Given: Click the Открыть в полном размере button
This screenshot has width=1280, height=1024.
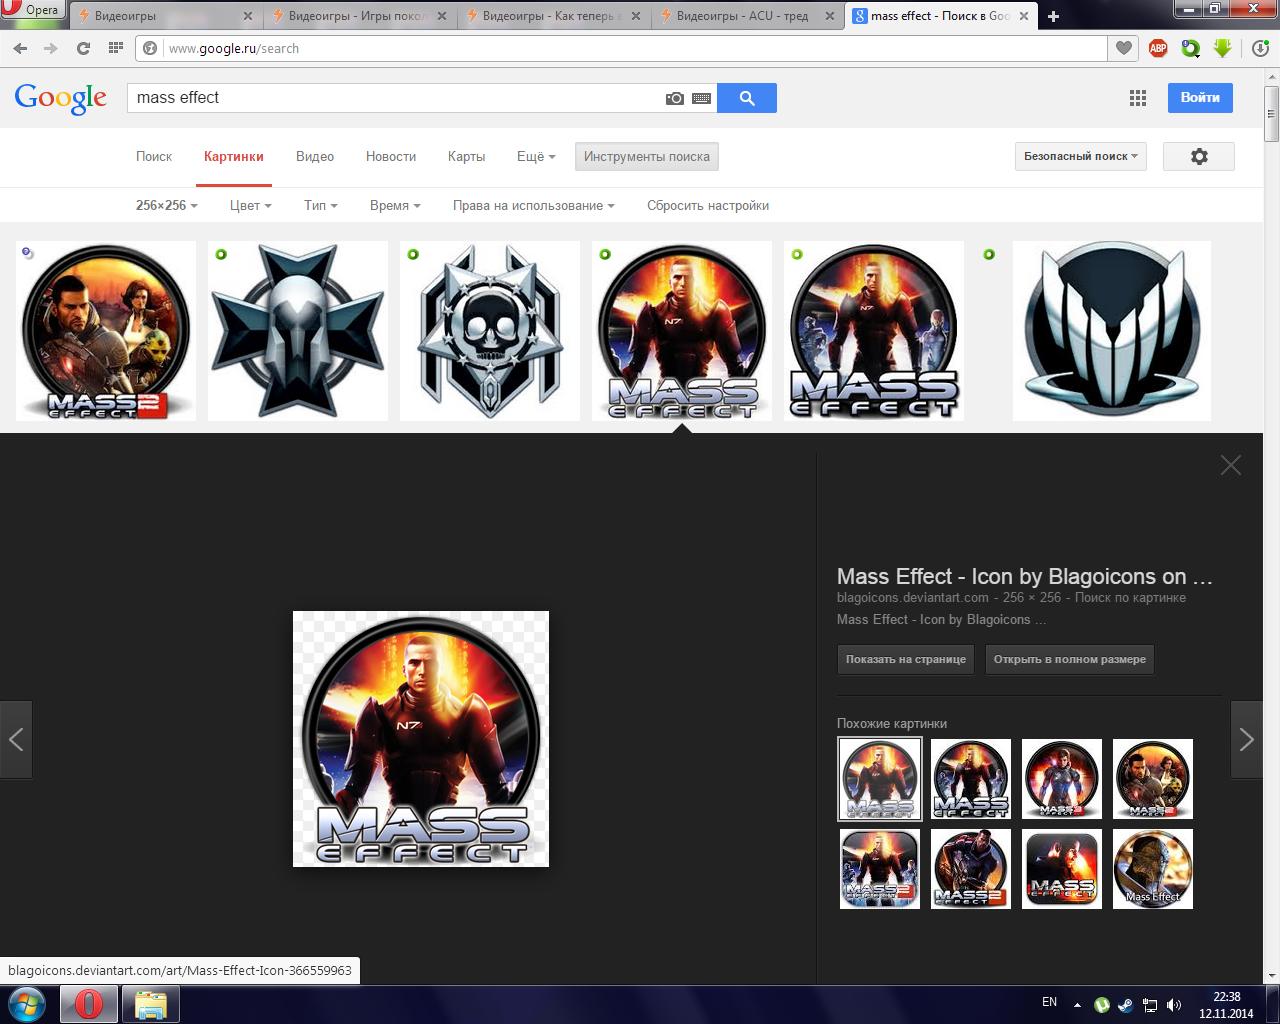Looking at the screenshot, I should (1070, 659).
